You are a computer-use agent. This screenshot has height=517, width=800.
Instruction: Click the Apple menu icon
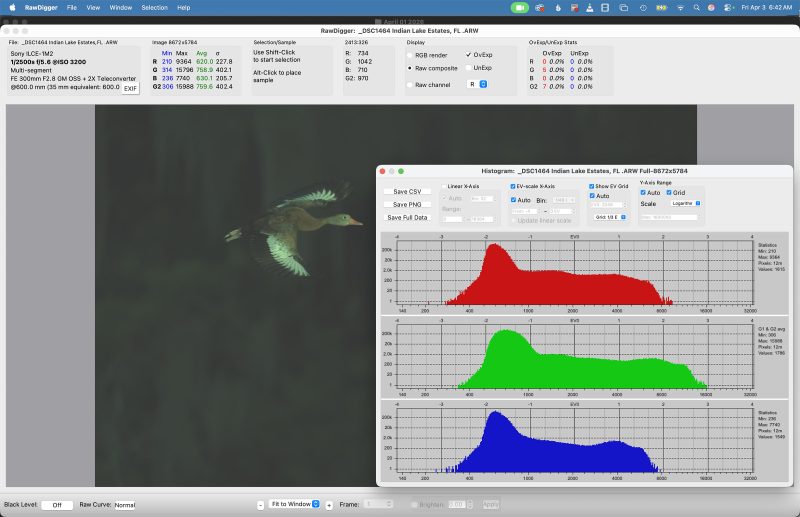click(12, 7)
